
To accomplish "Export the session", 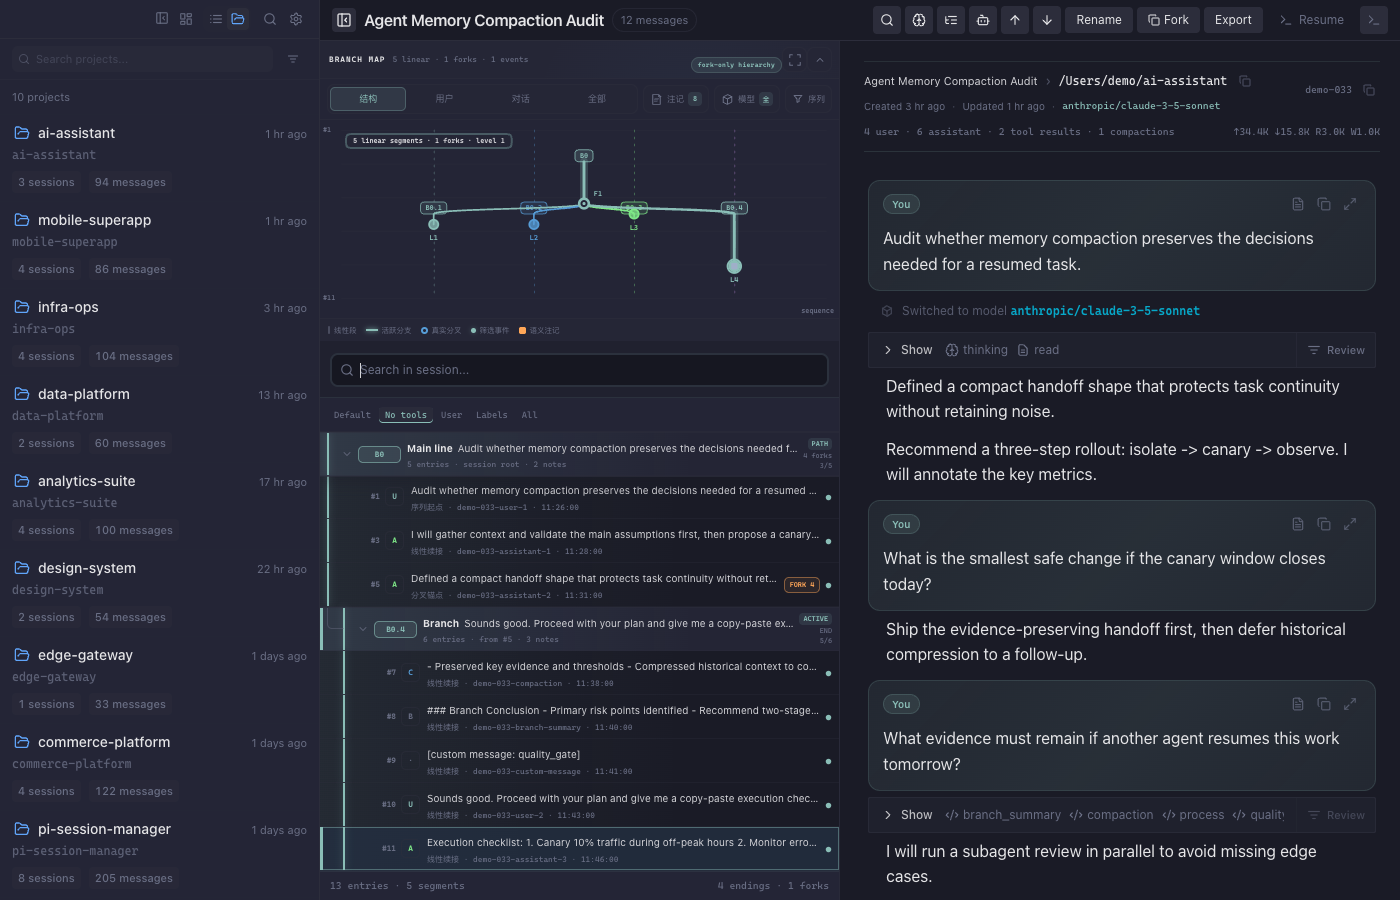I will (x=1233, y=20).
